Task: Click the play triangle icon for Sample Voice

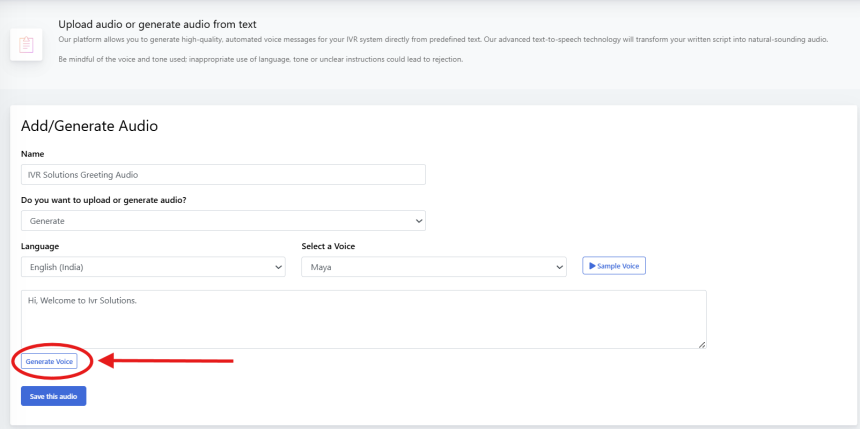Action: pyautogui.click(x=593, y=266)
